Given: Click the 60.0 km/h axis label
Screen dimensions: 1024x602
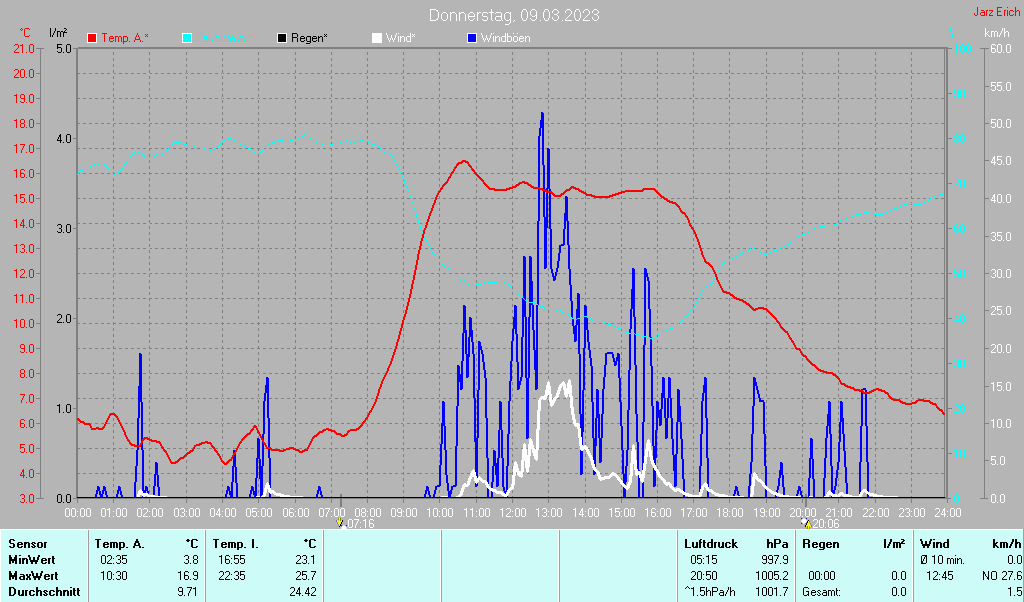Looking at the screenshot, I should pos(1000,49).
